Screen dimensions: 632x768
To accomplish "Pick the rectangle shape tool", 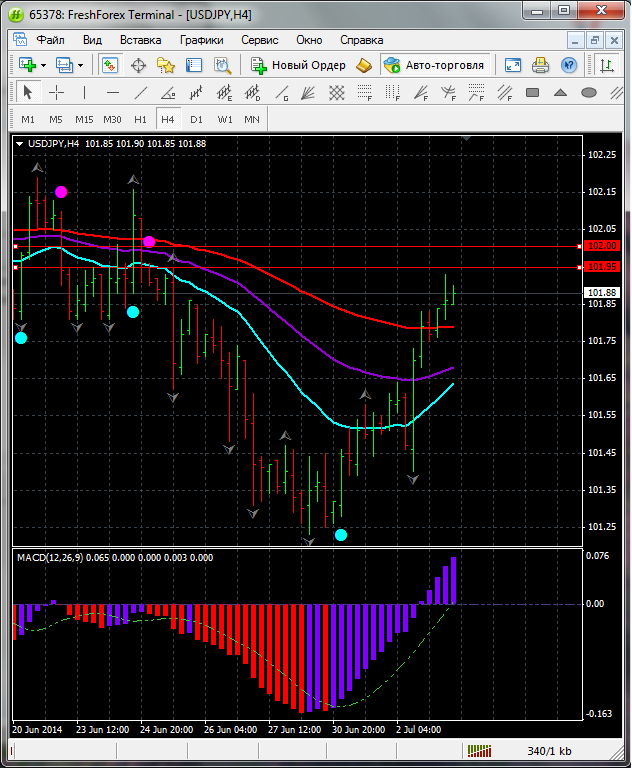I will click(x=532, y=93).
